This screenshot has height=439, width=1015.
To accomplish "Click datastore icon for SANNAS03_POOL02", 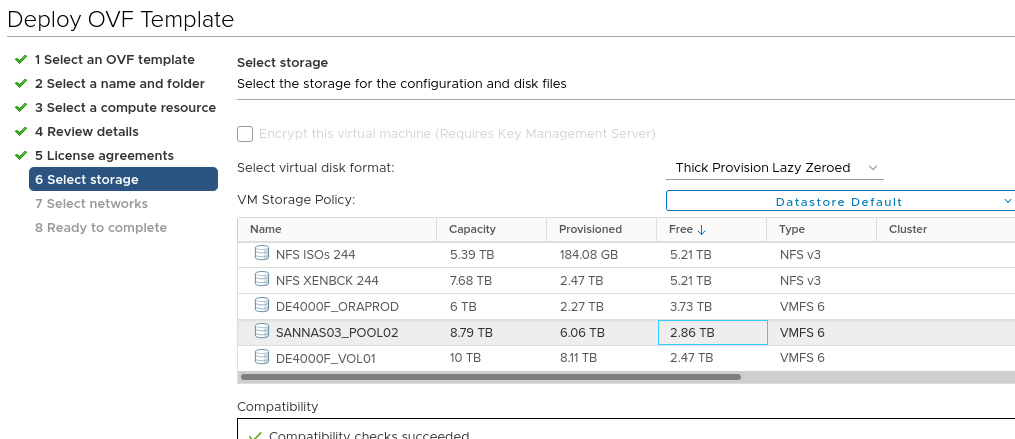I will (x=262, y=330).
